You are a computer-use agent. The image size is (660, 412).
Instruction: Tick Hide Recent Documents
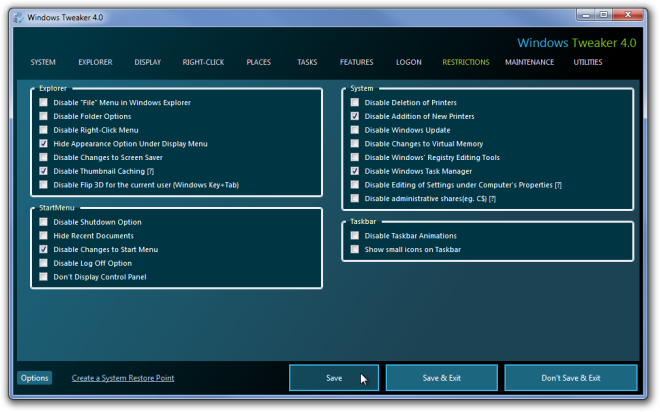43,236
